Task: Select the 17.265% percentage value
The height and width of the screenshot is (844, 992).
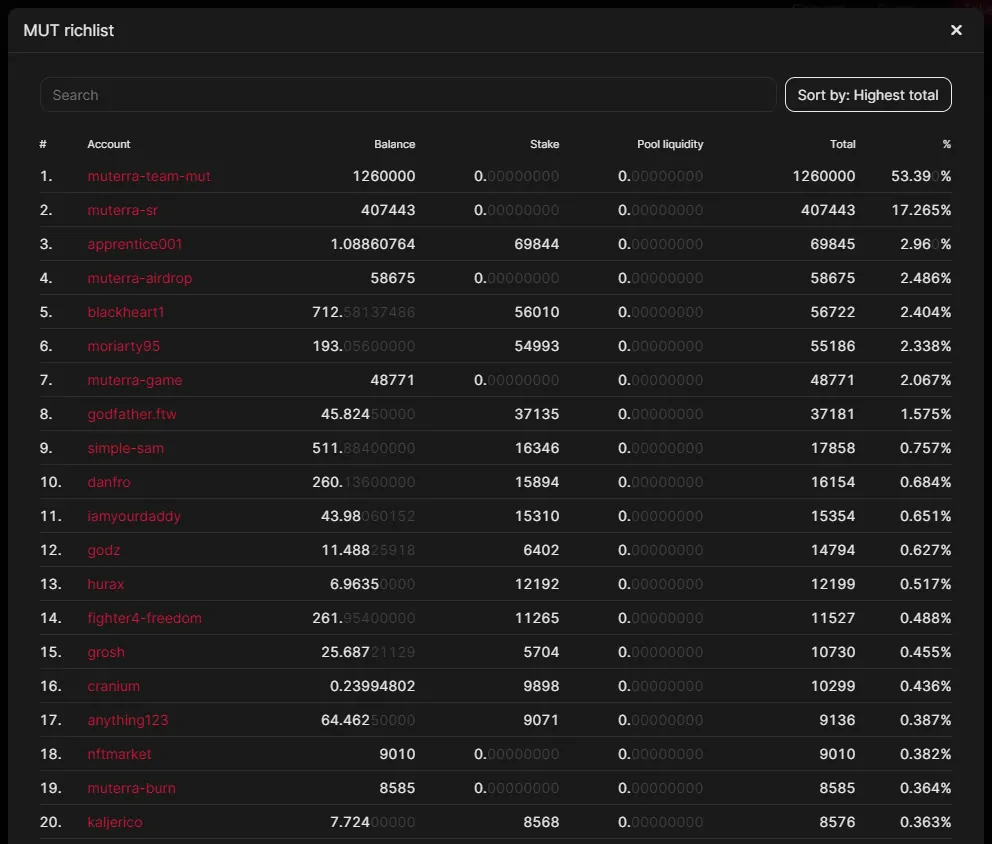Action: [921, 210]
